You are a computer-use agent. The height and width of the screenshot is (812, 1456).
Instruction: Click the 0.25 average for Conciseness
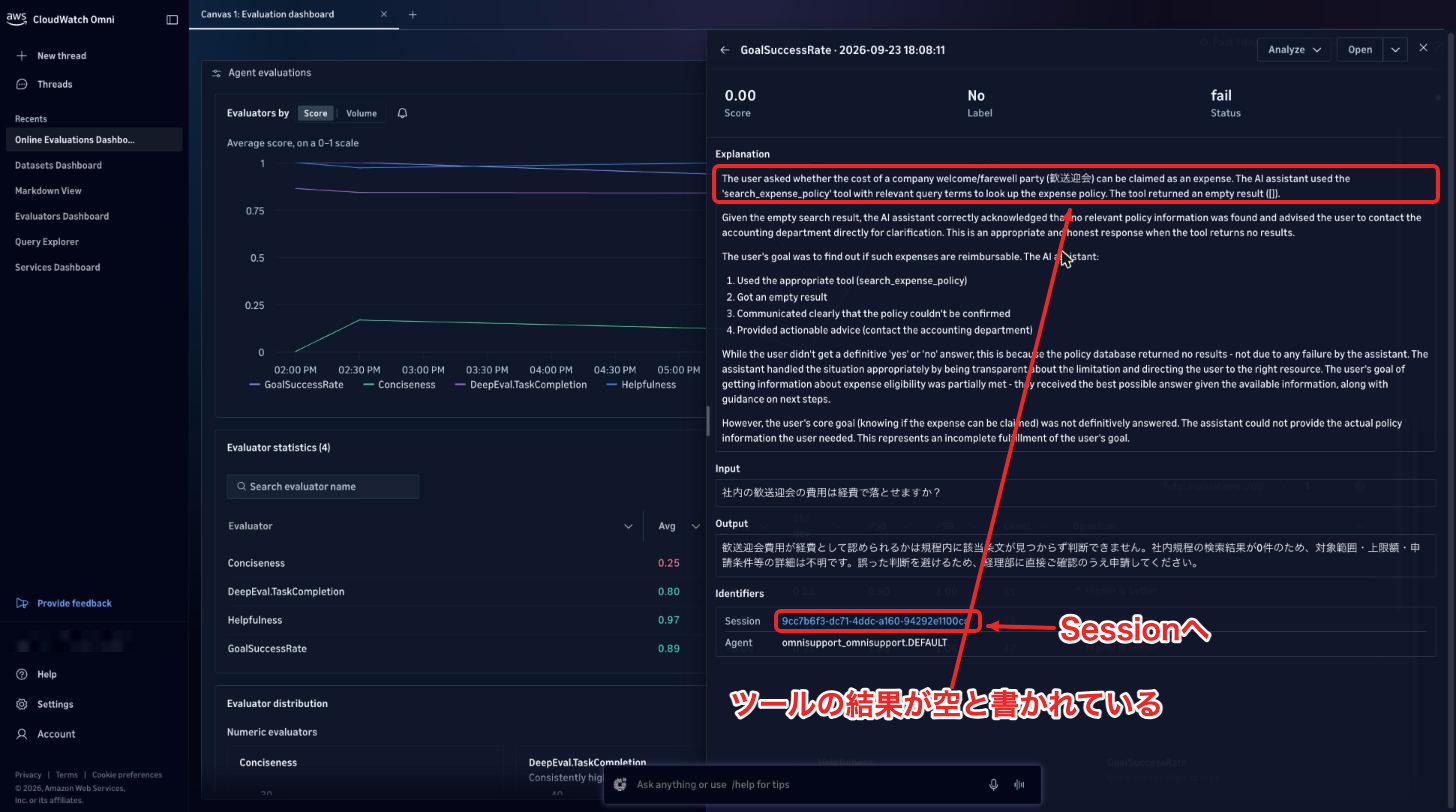click(x=668, y=563)
